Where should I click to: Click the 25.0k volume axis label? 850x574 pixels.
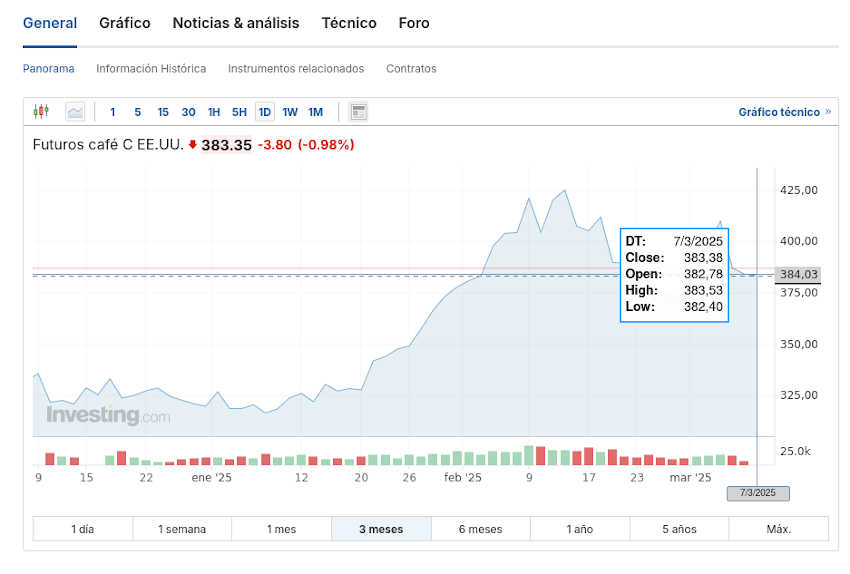tap(795, 451)
